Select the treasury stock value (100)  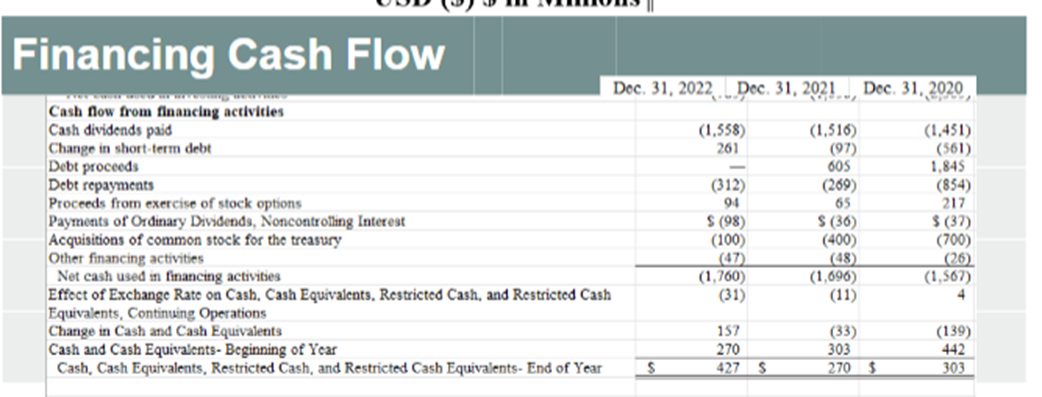pos(728,239)
